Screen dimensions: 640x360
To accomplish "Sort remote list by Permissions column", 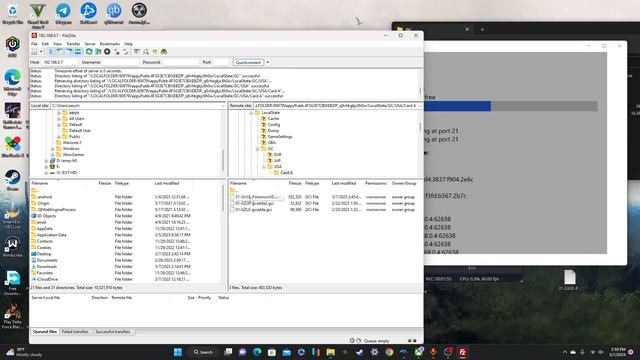I will pos(376,183).
